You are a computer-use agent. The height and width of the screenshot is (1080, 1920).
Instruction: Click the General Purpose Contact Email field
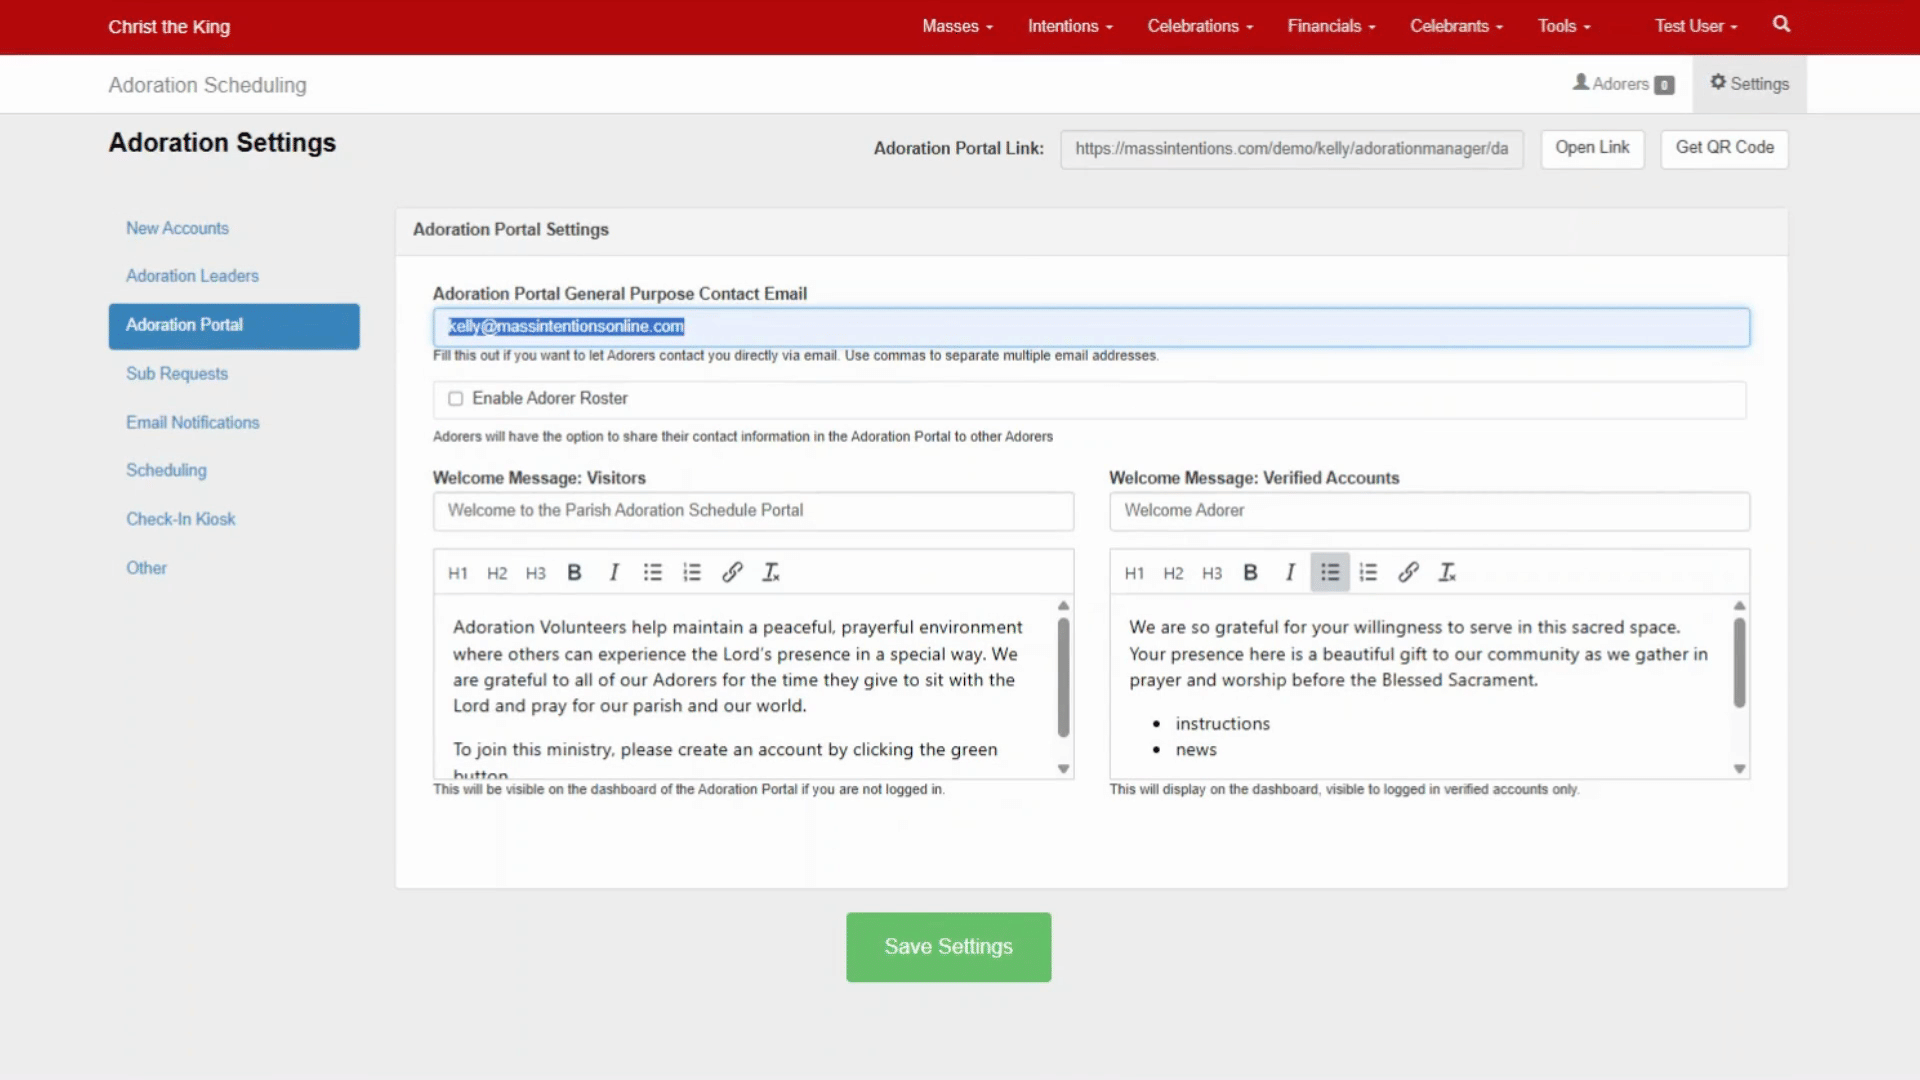tap(1091, 328)
